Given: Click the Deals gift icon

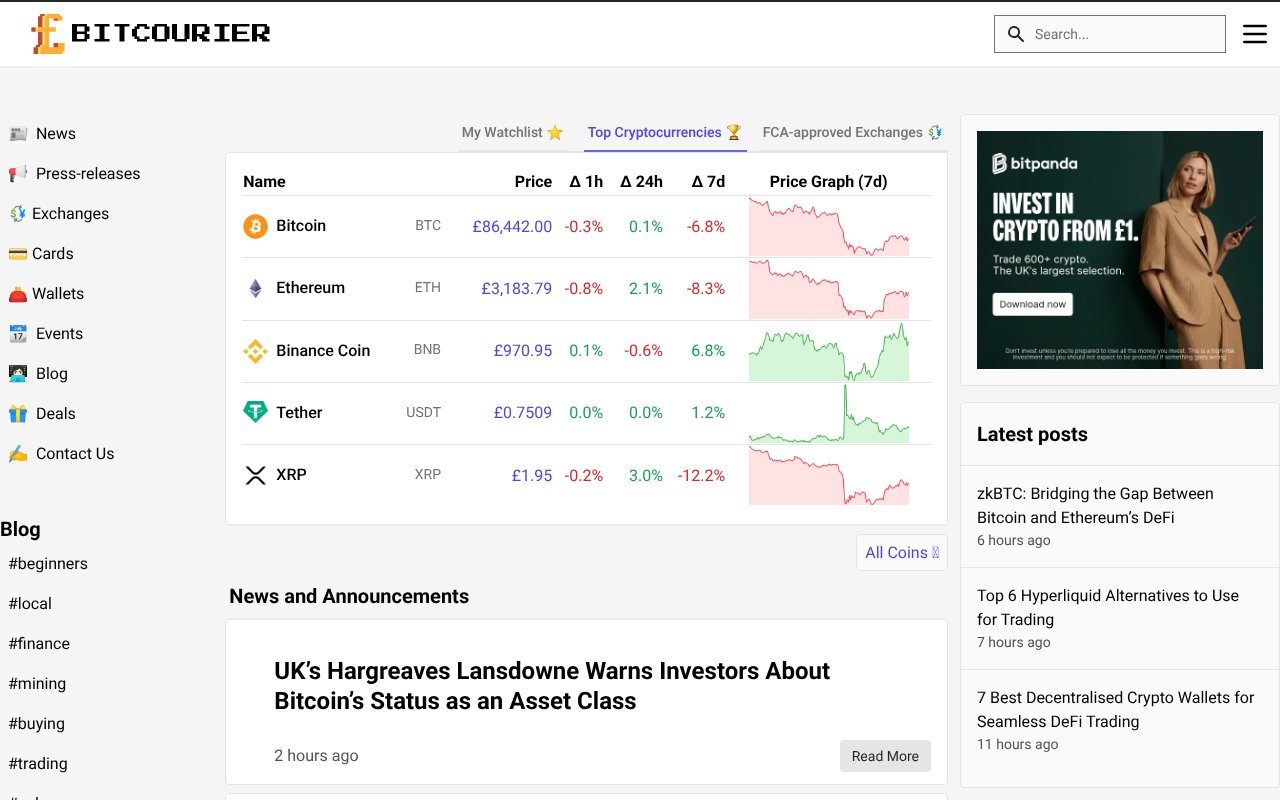Looking at the screenshot, I should pyautogui.click(x=18, y=413).
